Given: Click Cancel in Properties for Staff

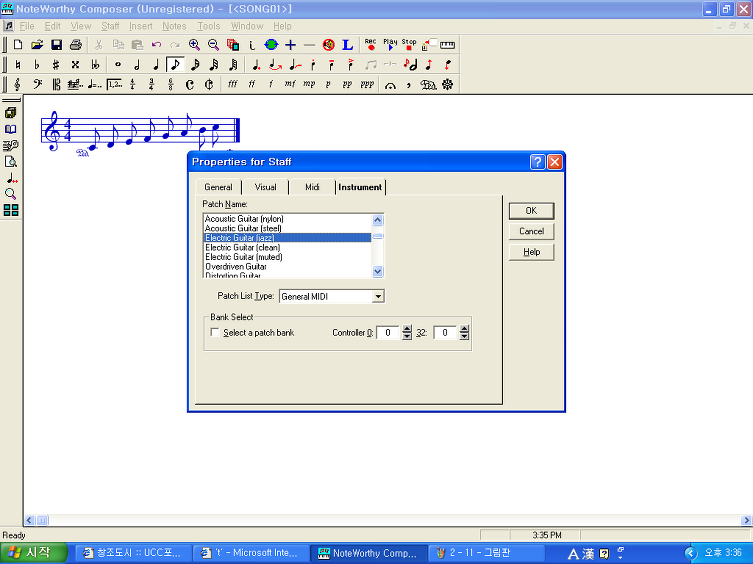Looking at the screenshot, I should (x=531, y=232).
